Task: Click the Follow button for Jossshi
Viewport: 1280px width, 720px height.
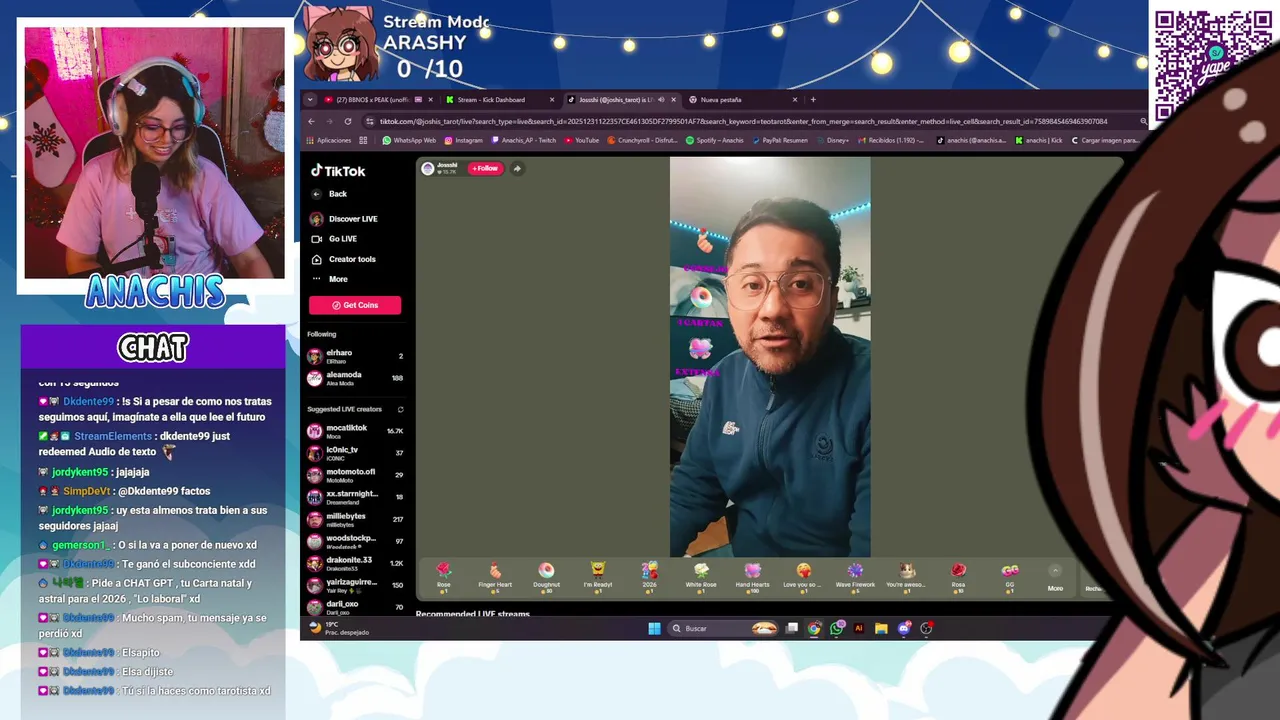Action: click(x=486, y=168)
